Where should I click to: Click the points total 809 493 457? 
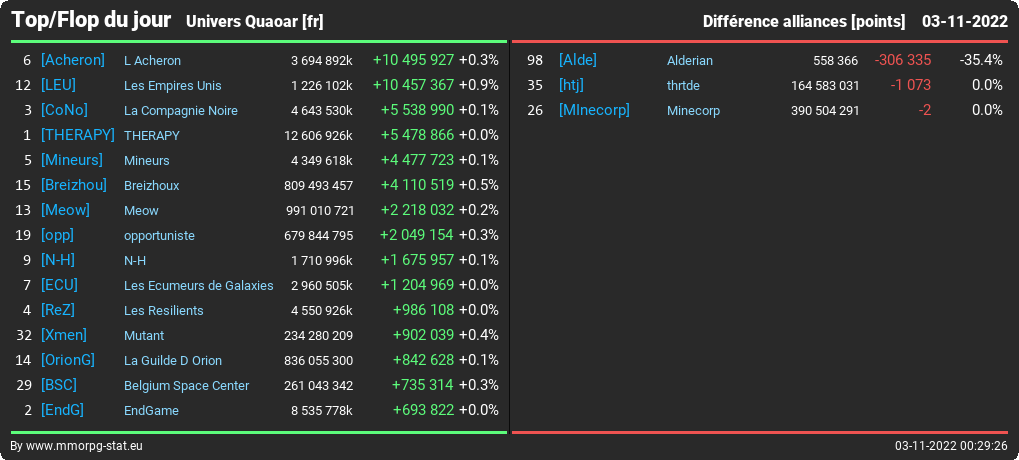coord(318,186)
